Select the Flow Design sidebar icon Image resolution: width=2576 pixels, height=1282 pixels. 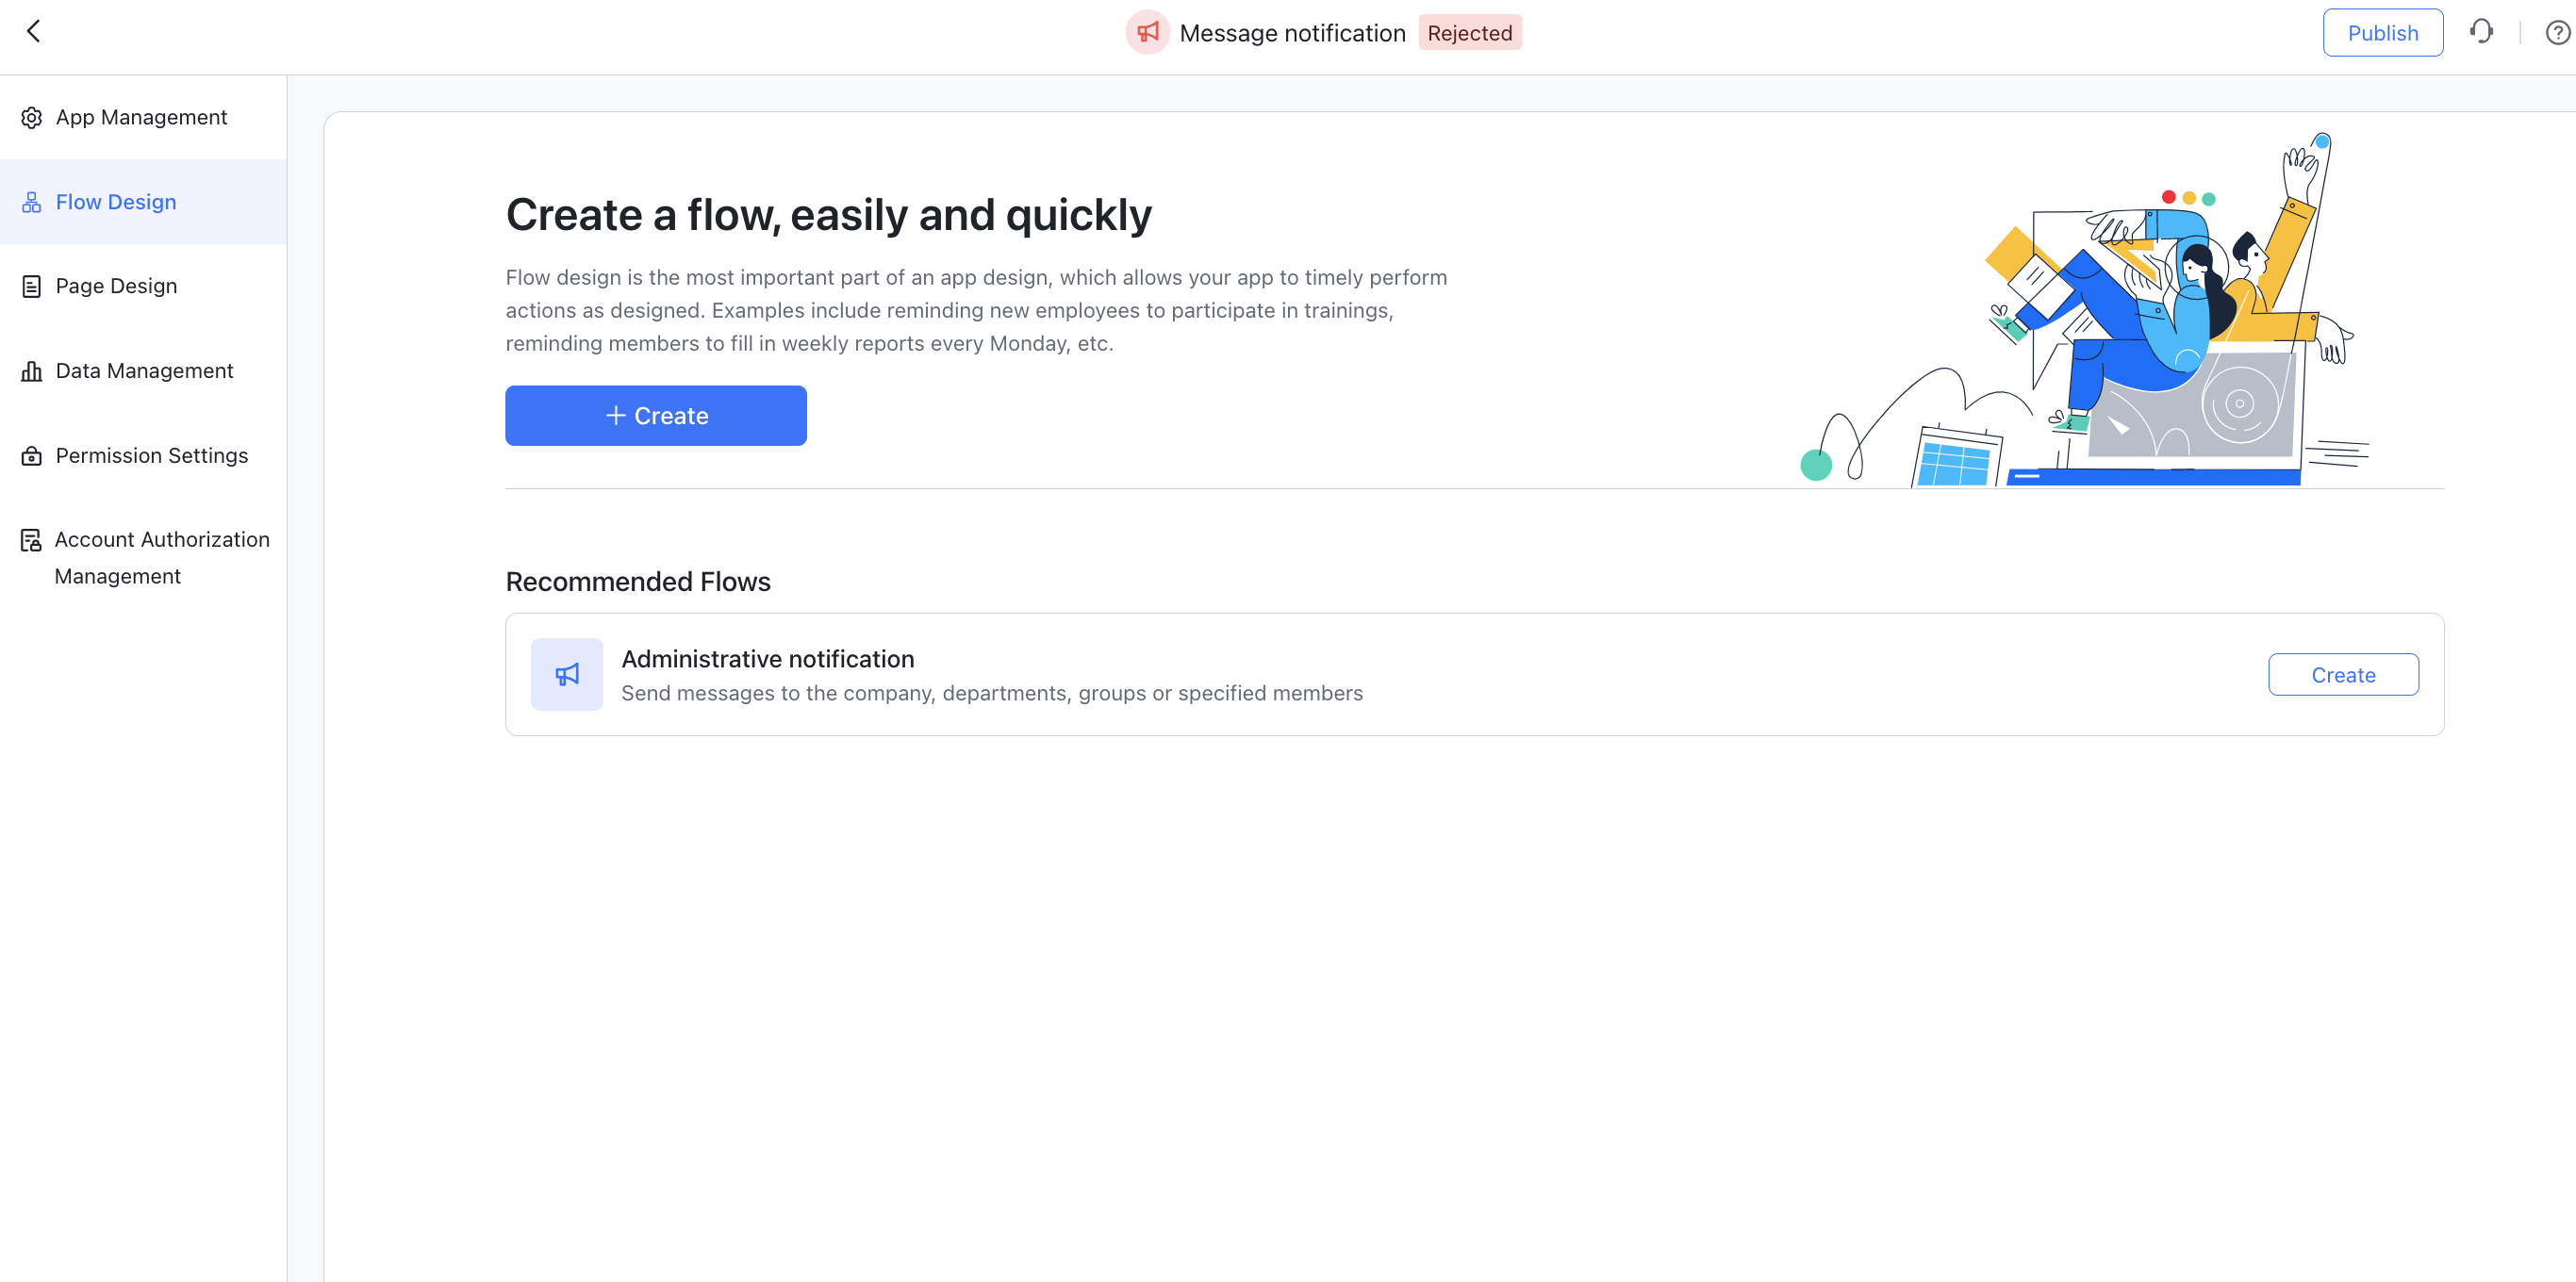pos(30,201)
